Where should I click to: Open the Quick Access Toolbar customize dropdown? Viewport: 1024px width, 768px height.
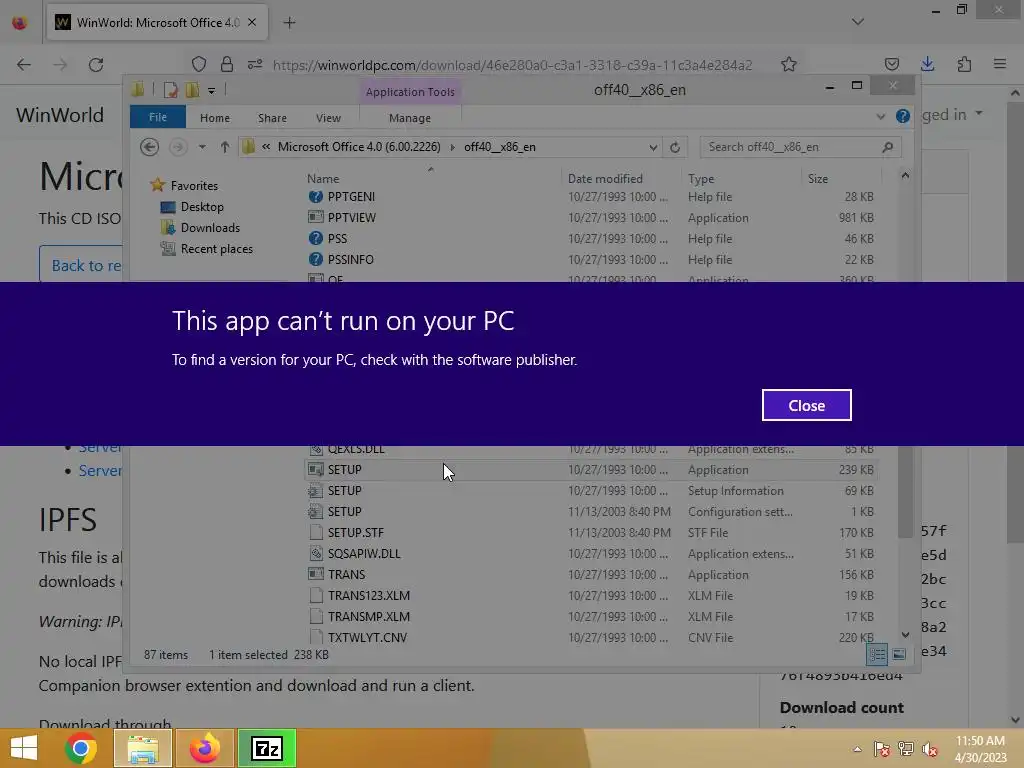(x=212, y=90)
